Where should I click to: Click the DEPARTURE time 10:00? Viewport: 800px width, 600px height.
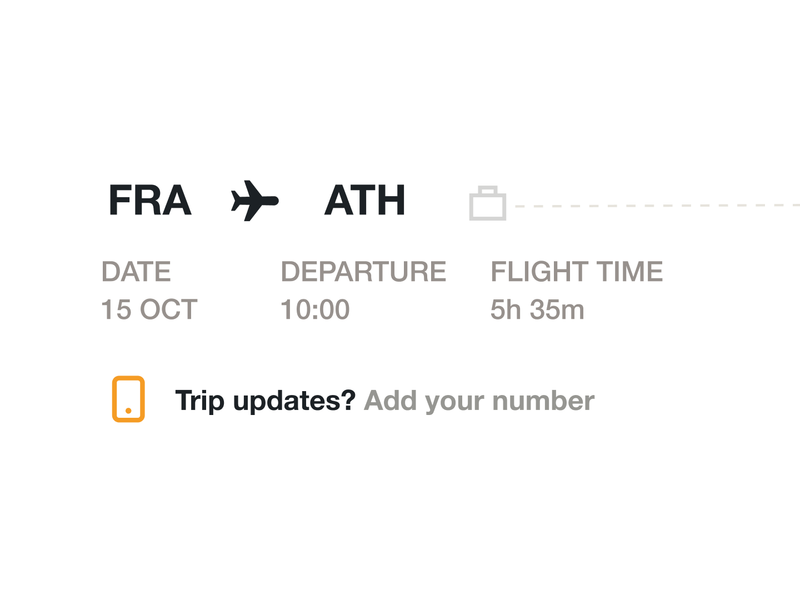316,311
